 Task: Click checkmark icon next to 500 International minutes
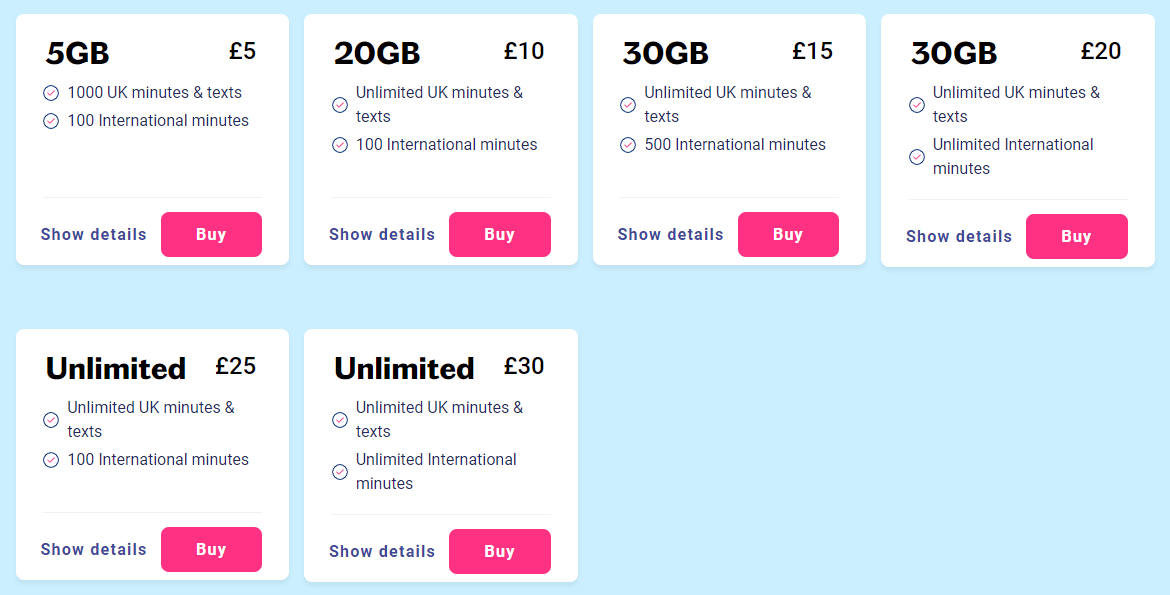coord(628,145)
